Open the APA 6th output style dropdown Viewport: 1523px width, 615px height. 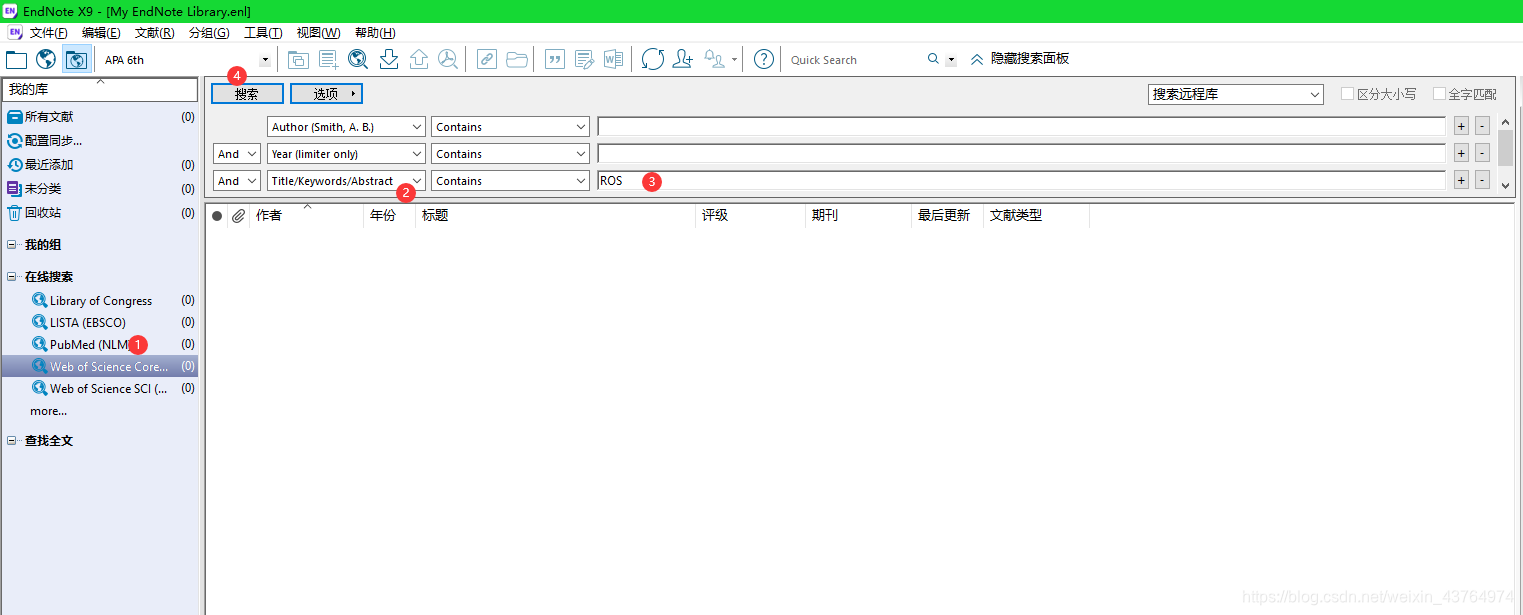(x=265, y=60)
